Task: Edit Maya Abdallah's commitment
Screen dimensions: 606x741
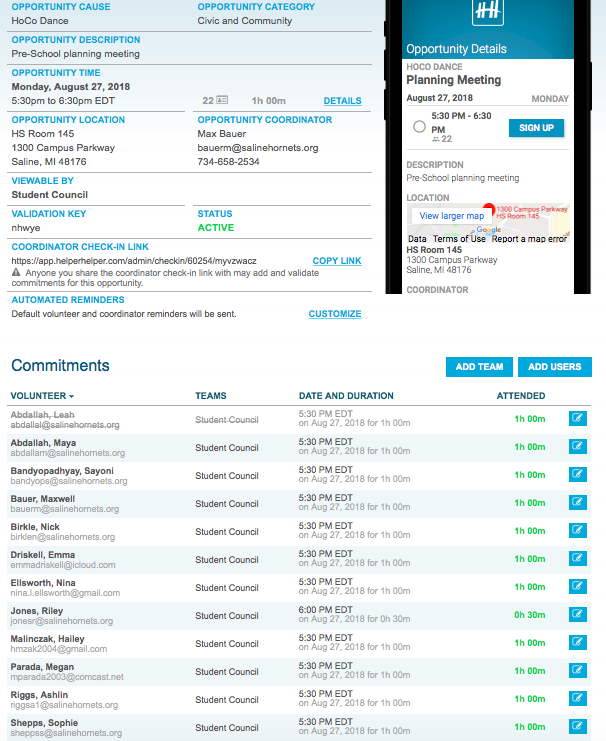Action: 578,446
